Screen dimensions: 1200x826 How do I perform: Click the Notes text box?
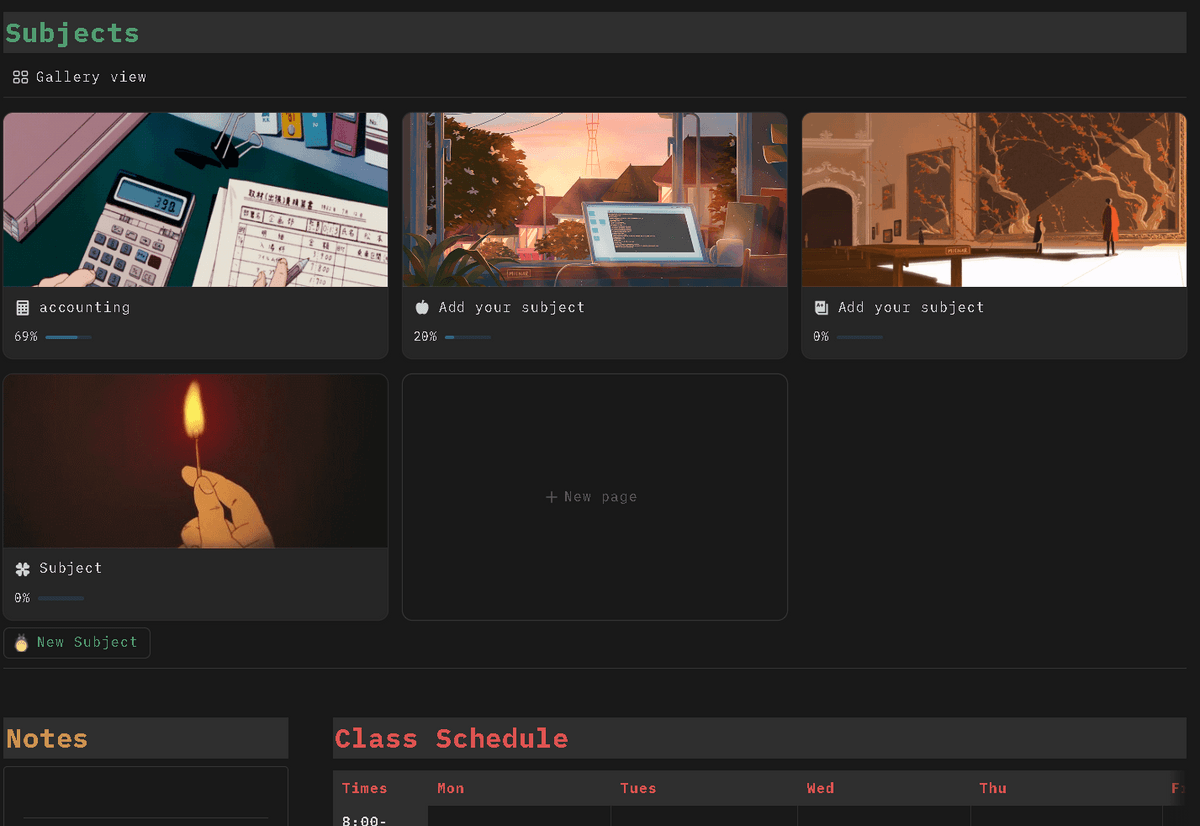click(146, 796)
